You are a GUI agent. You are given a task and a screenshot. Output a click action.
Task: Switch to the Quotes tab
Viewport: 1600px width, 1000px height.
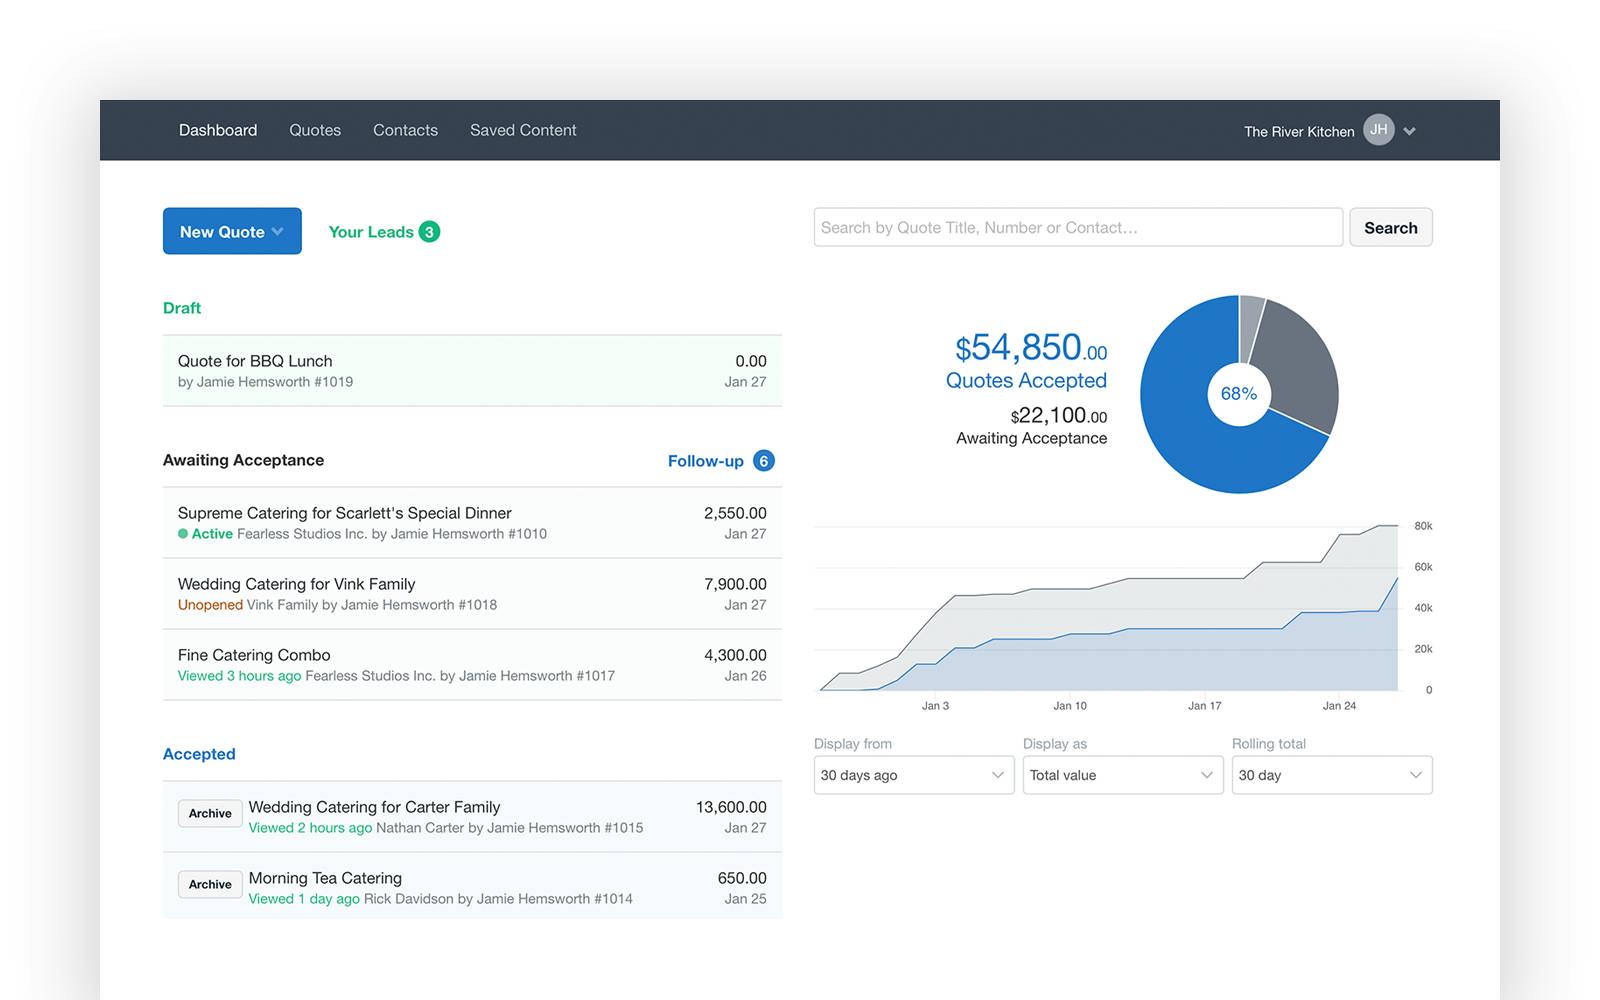click(x=314, y=130)
